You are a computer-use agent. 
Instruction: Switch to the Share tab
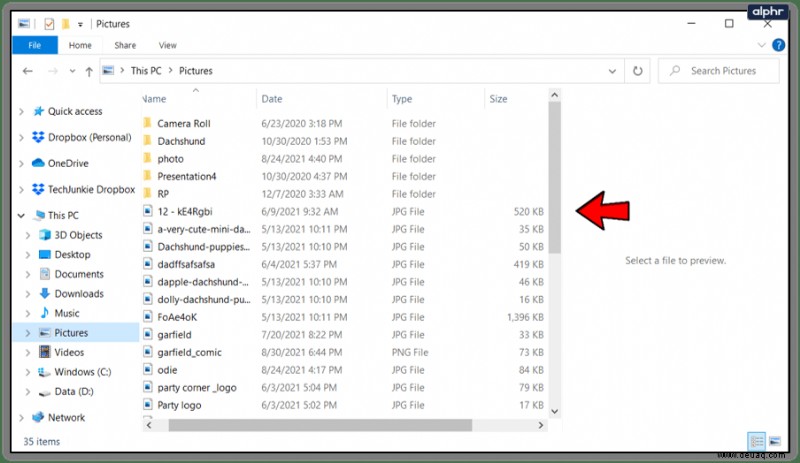pos(125,45)
